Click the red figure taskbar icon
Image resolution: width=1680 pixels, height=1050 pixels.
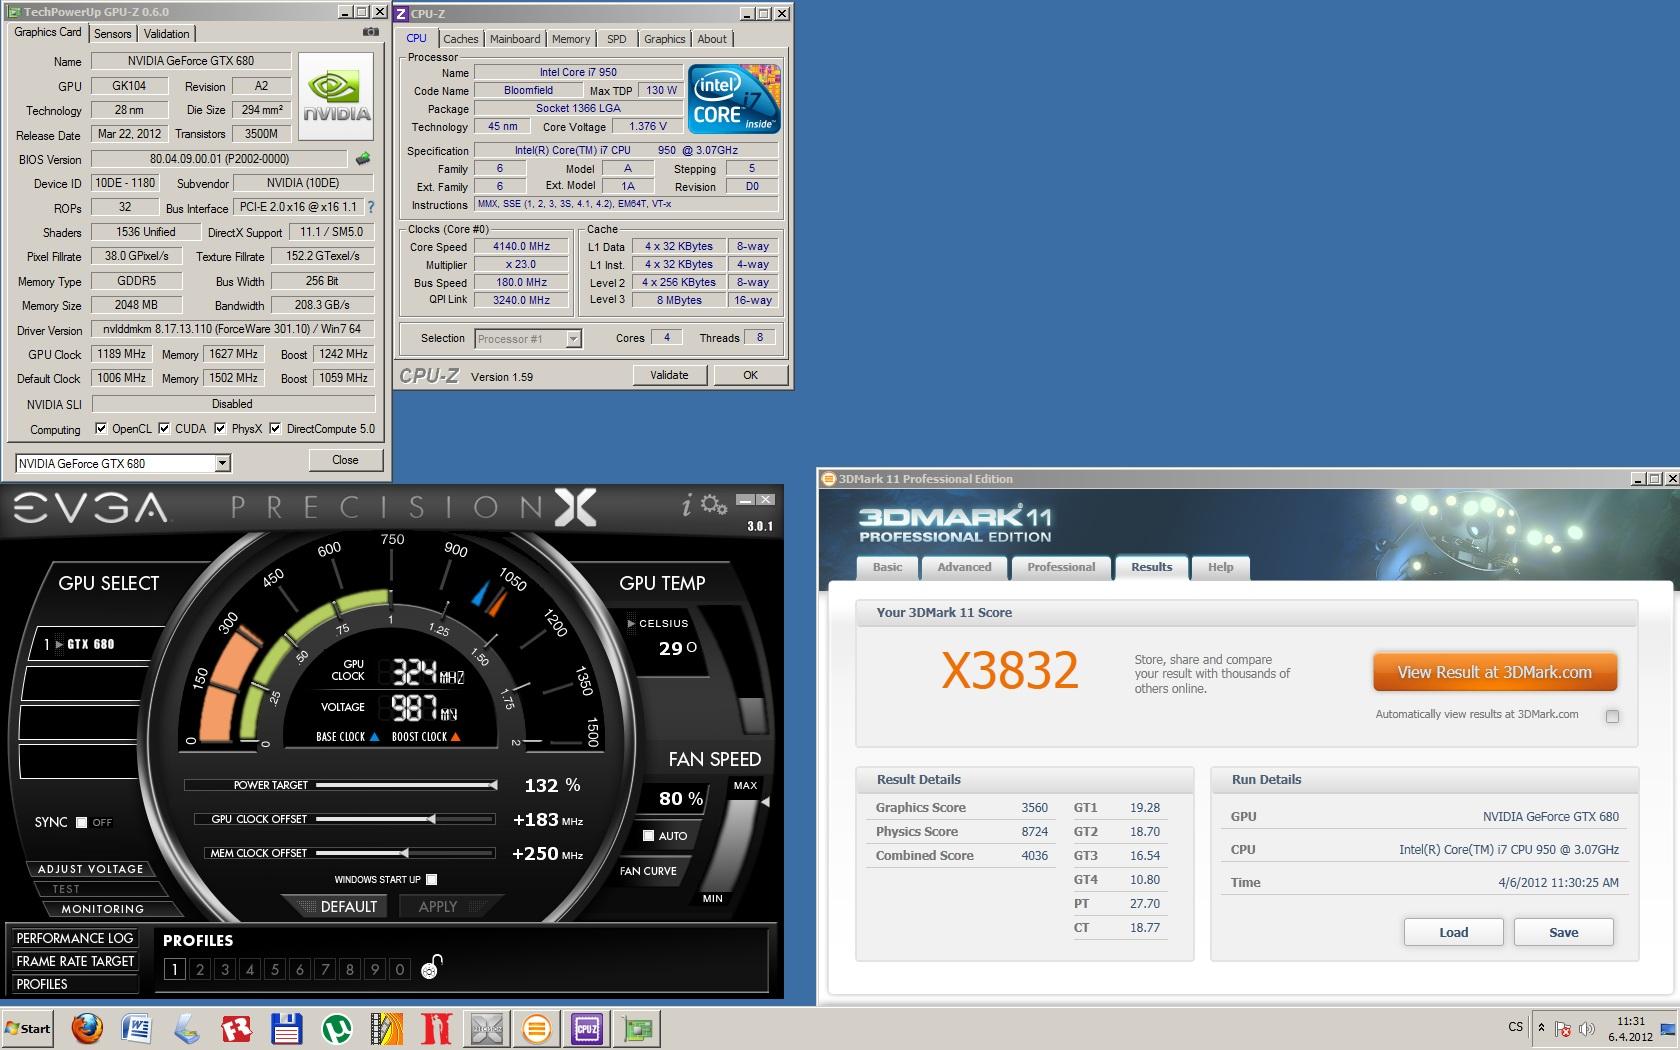[x=437, y=1028]
